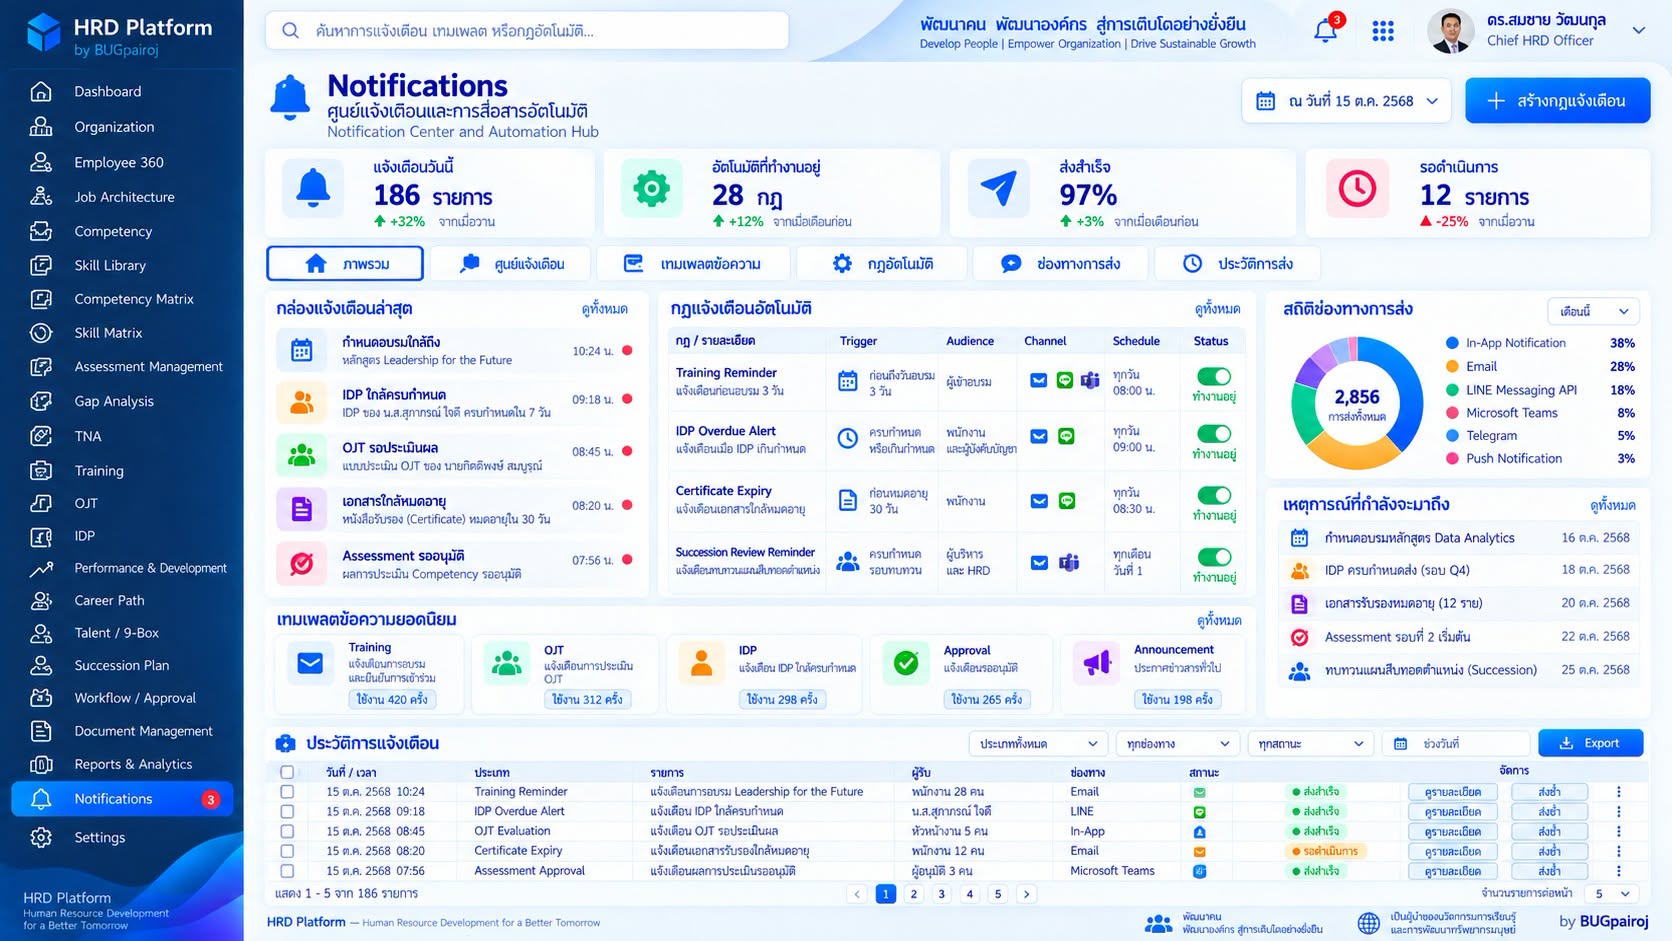
Task: Open the channel statistics period dropdown
Action: [1594, 311]
